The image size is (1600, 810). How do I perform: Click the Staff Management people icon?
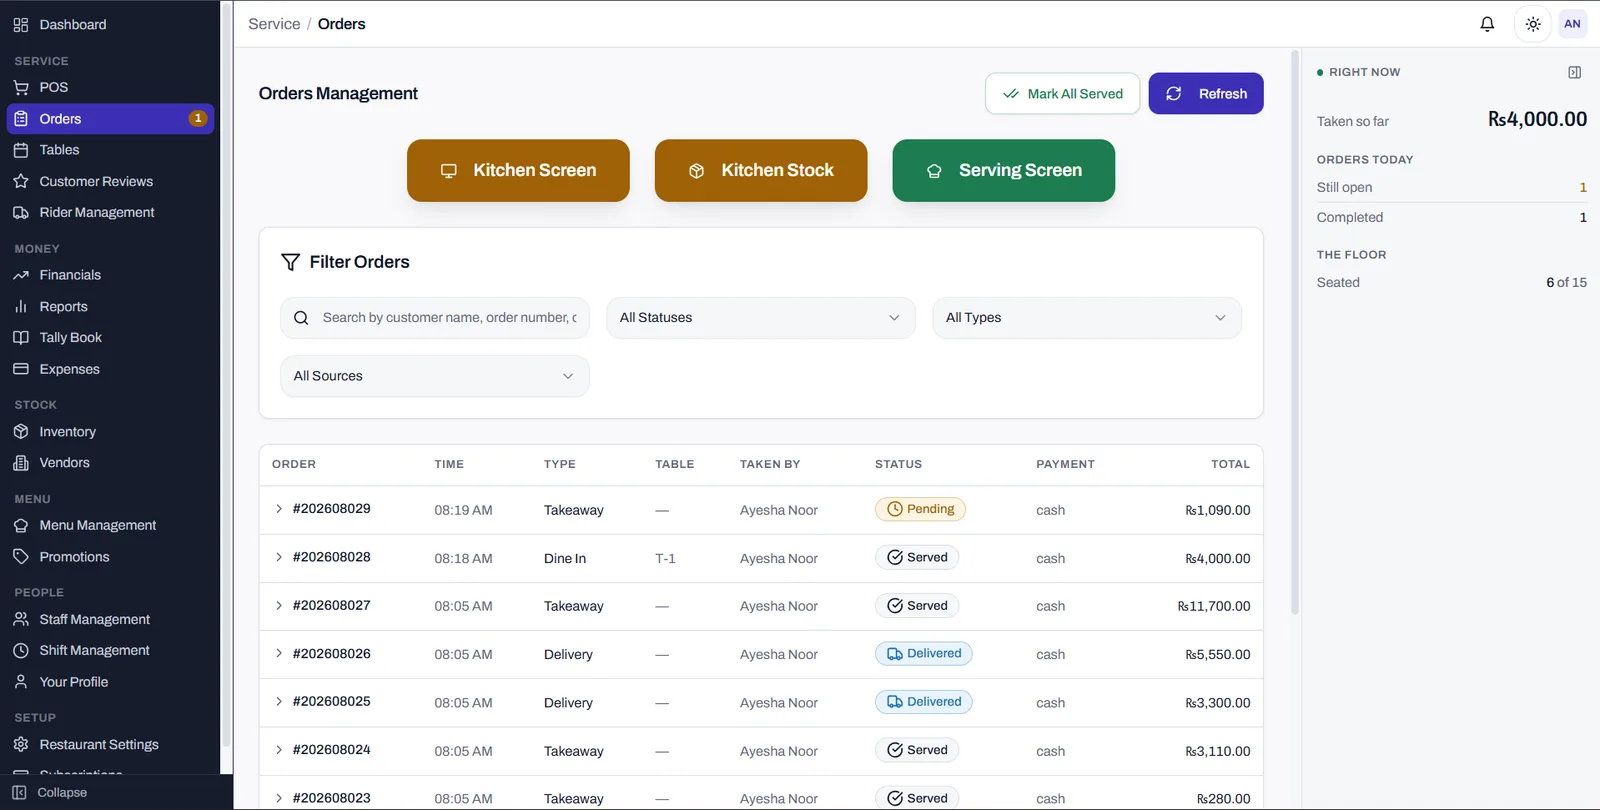(x=21, y=619)
